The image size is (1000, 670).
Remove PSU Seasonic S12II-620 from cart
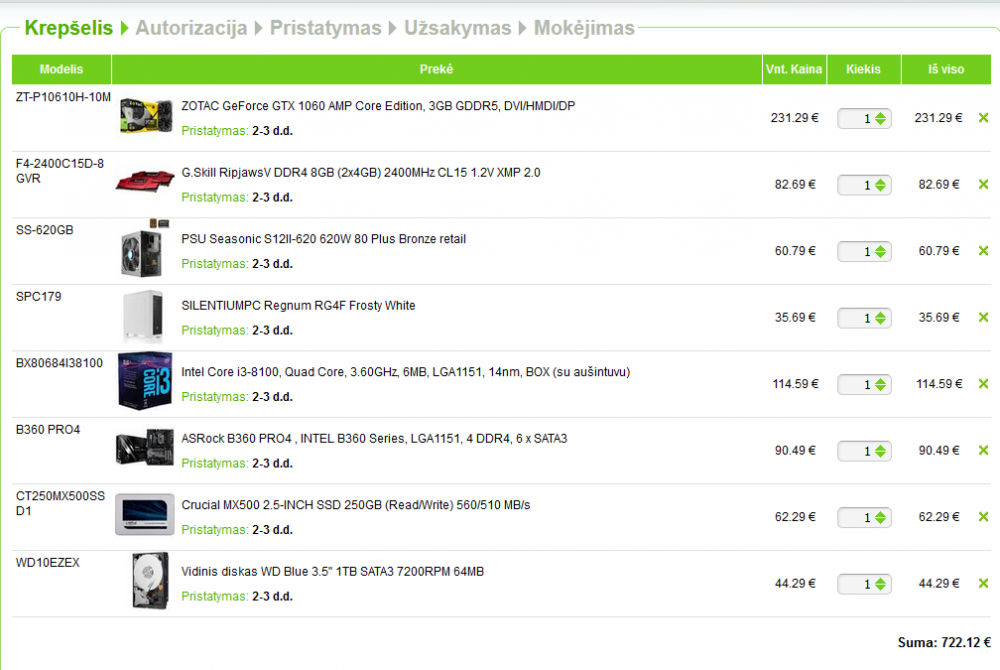983,251
